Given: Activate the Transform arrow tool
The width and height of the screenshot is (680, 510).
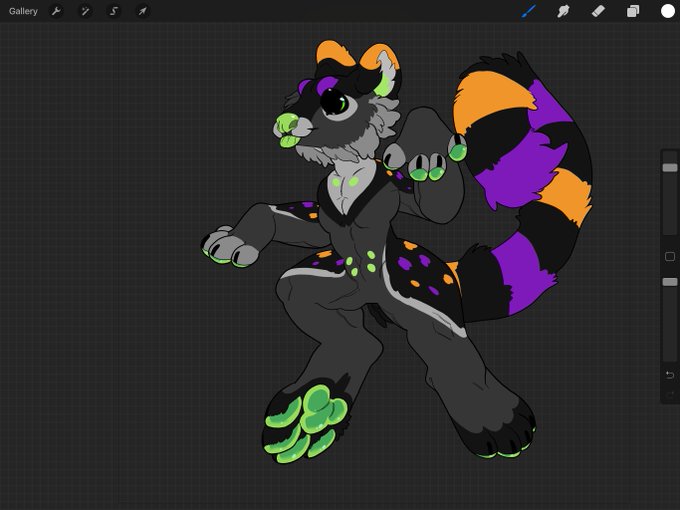Looking at the screenshot, I should click(142, 11).
